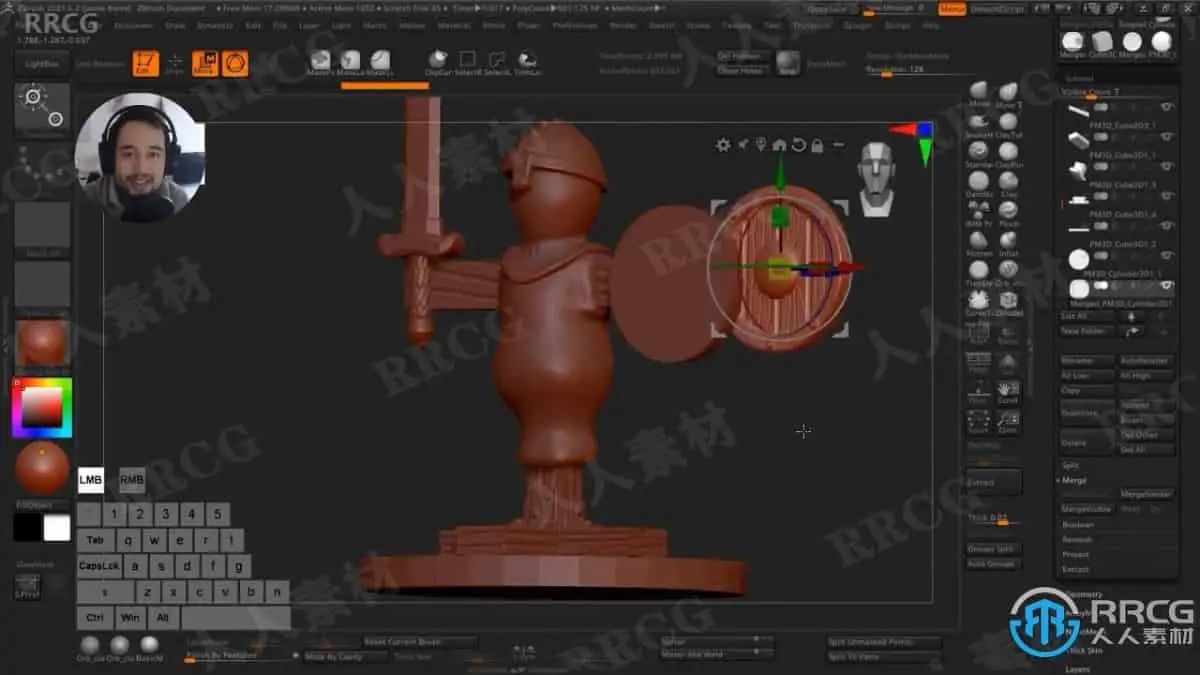Expand the Project section
This screenshot has width=1200, height=675.
(1076, 555)
